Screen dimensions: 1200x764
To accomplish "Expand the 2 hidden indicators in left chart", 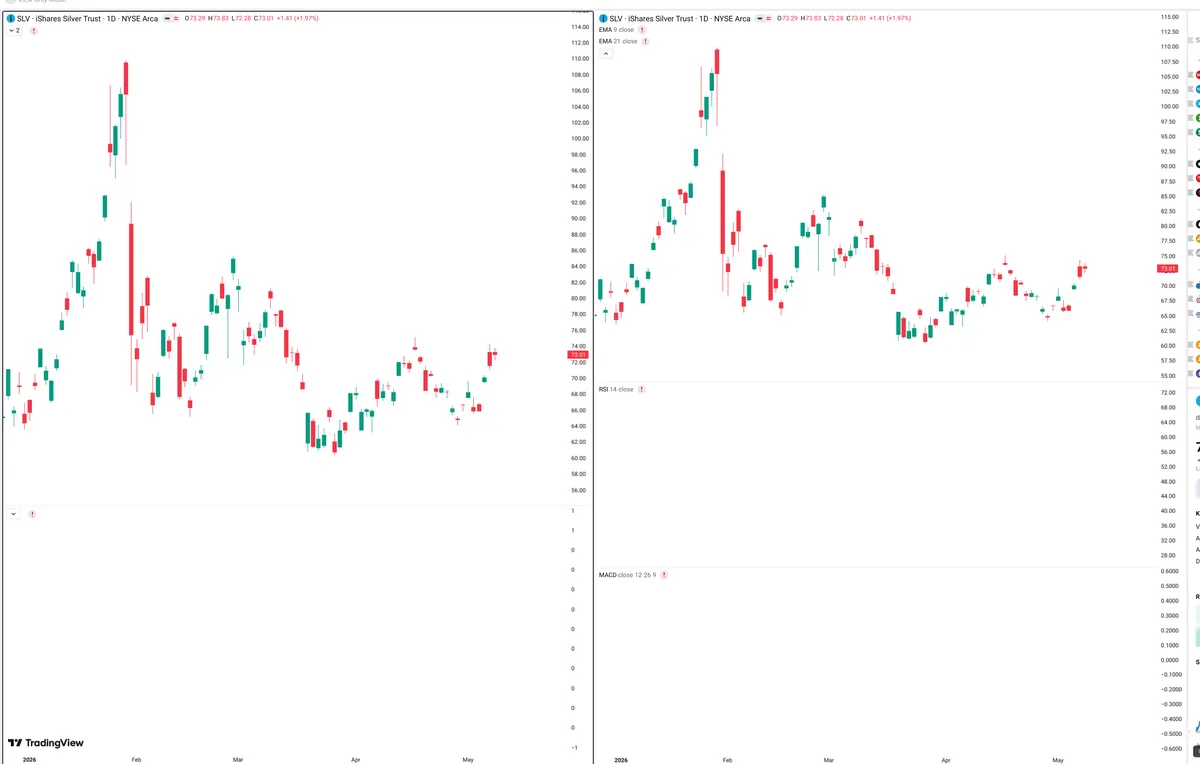I will [14, 31].
